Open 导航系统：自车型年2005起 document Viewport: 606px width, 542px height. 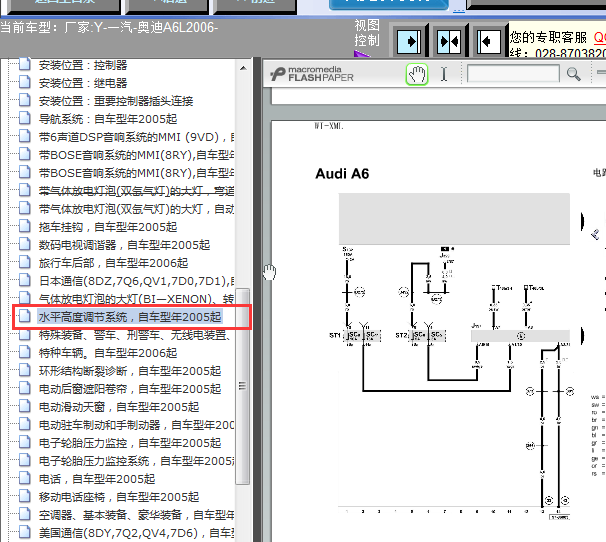tap(107, 119)
